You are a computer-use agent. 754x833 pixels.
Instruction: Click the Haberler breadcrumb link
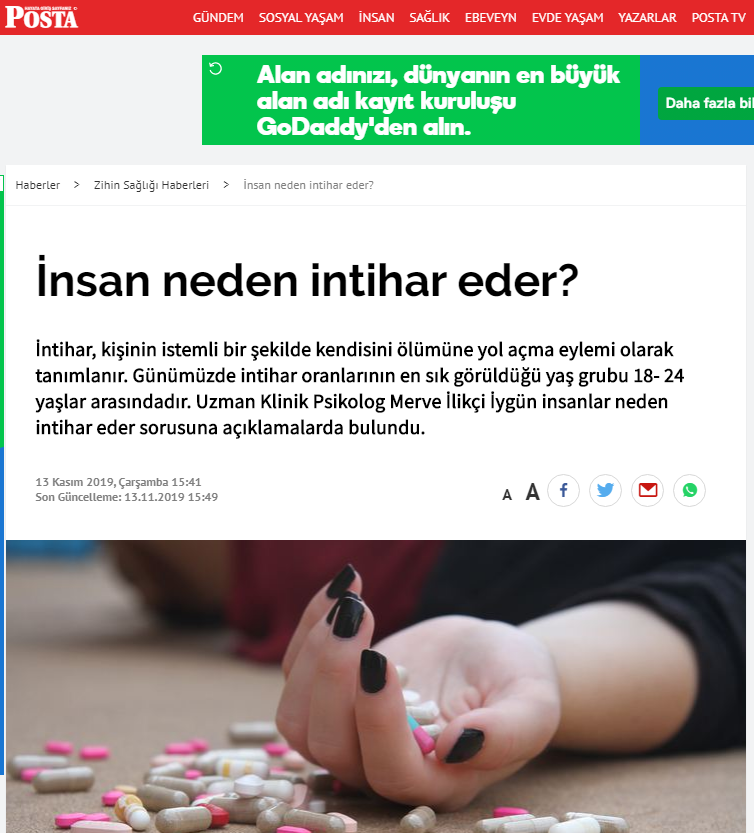(x=38, y=185)
